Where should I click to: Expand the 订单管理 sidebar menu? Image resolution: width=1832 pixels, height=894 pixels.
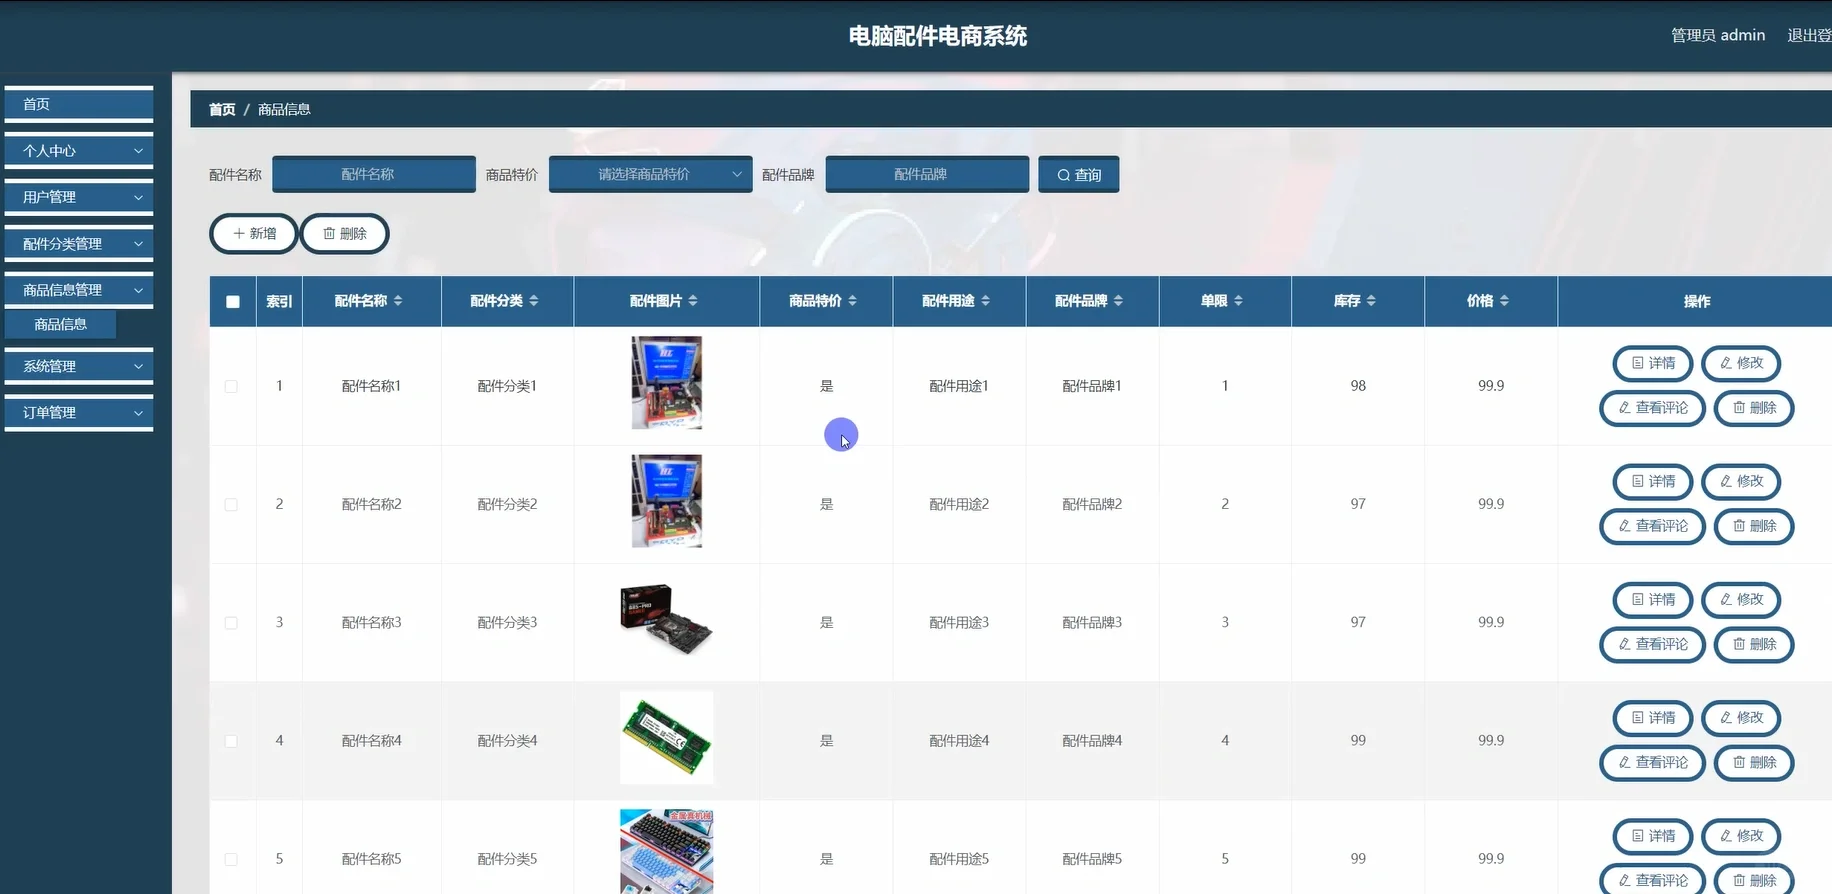tap(79, 412)
